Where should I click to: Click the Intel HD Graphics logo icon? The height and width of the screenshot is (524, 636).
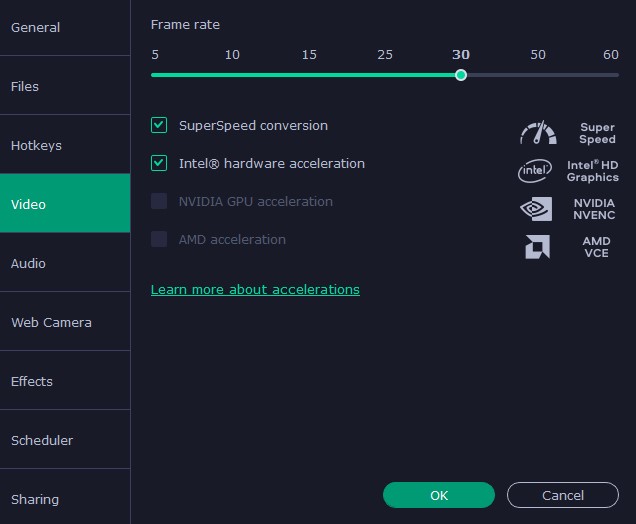(535, 171)
